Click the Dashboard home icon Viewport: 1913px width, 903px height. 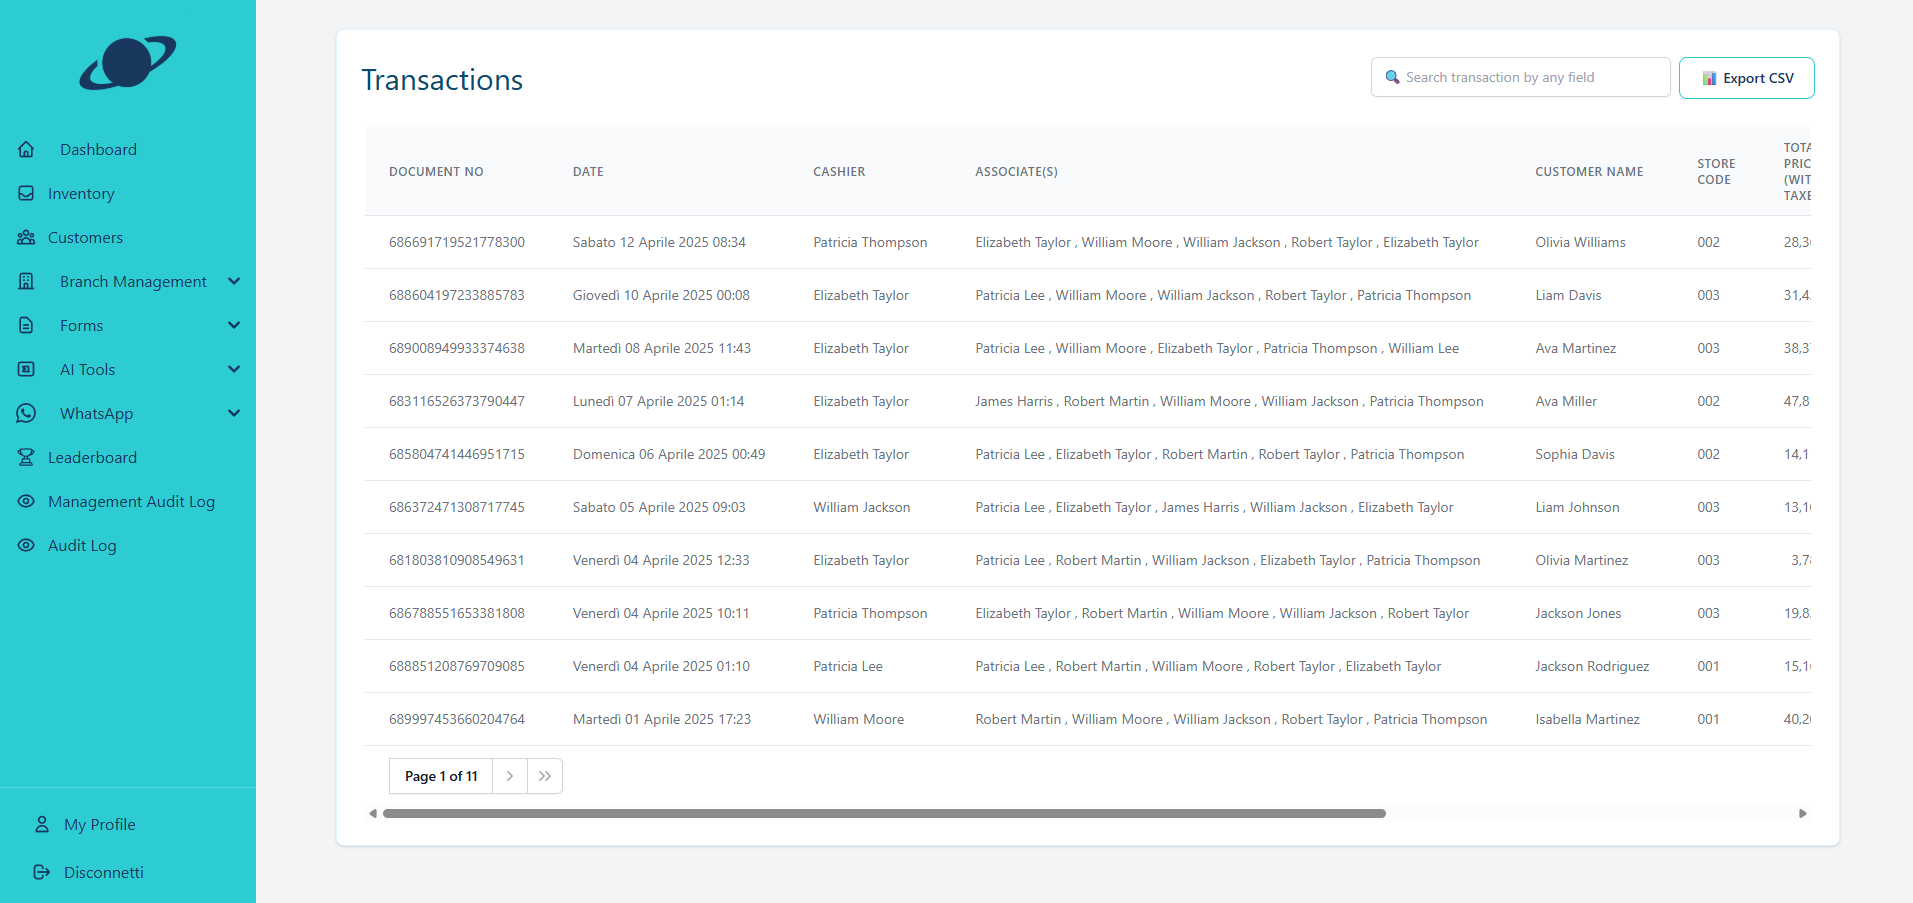27,150
